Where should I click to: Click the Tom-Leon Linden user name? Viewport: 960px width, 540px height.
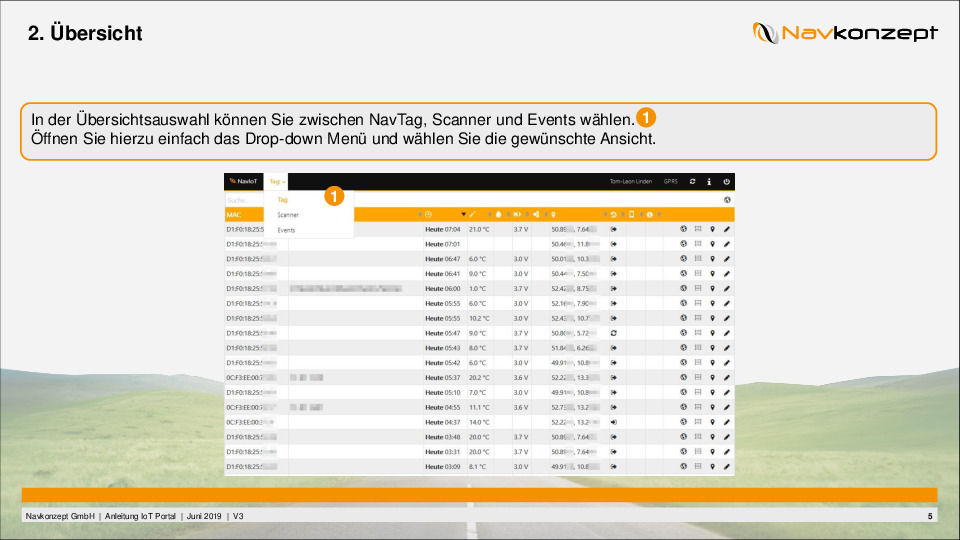tap(630, 182)
